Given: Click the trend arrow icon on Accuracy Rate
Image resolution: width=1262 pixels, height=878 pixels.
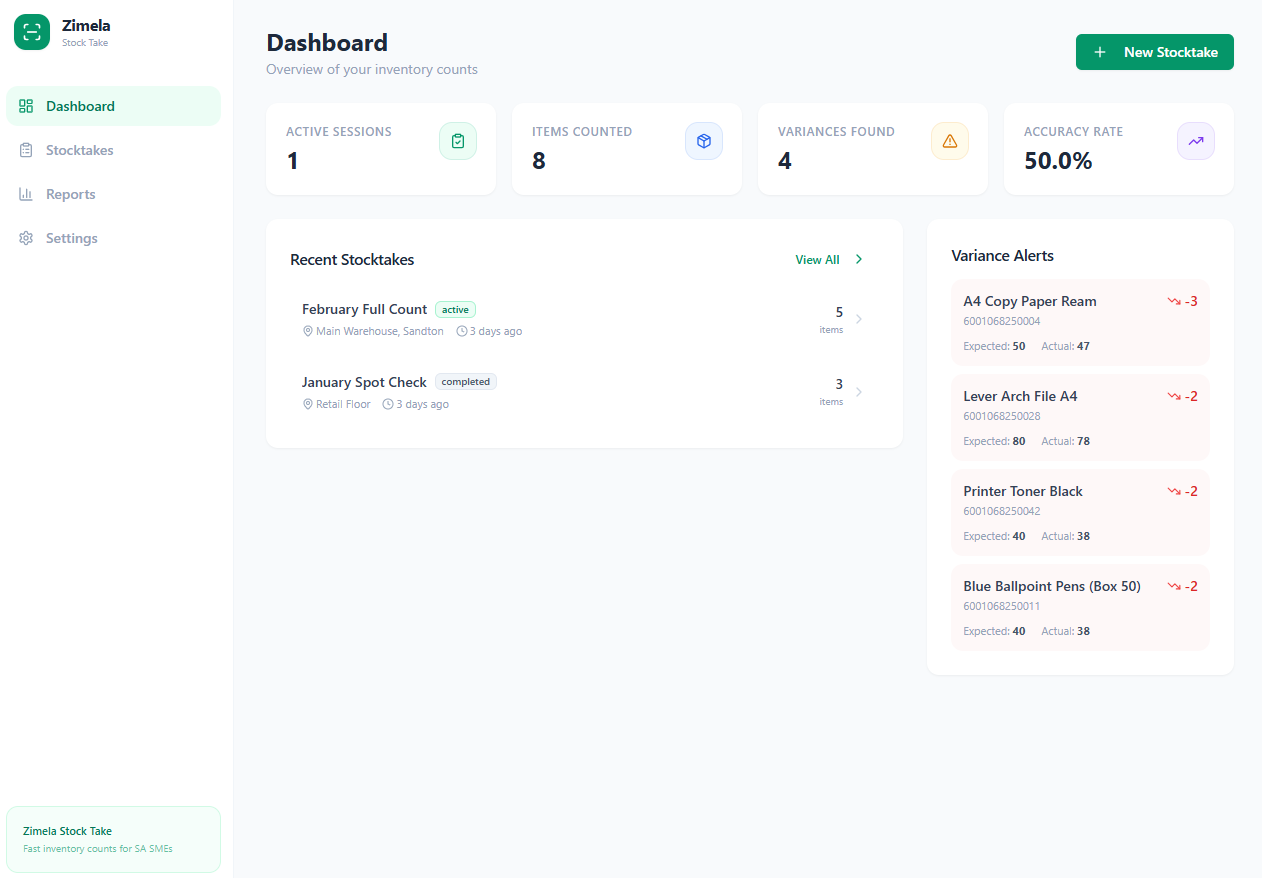Looking at the screenshot, I should click(x=1196, y=141).
